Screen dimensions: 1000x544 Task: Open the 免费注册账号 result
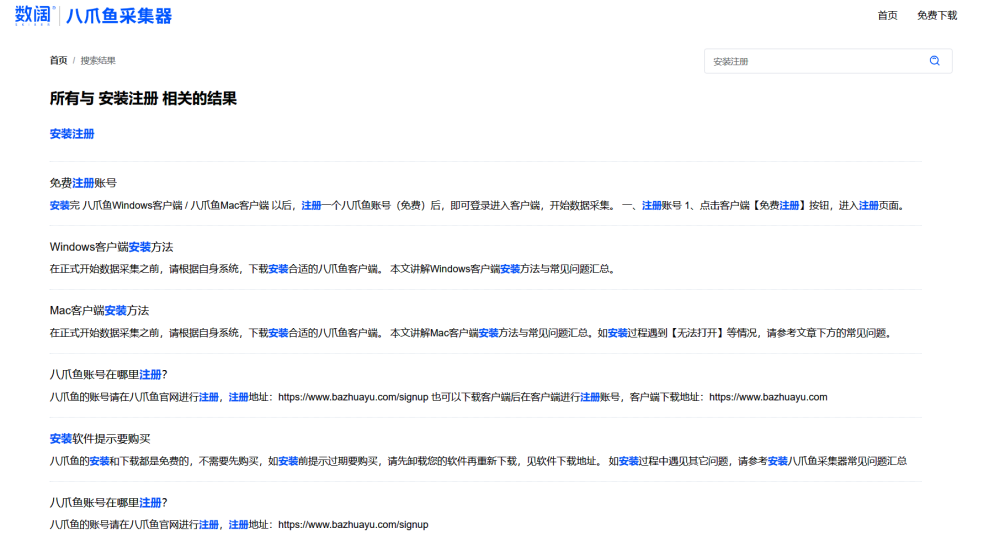83,183
